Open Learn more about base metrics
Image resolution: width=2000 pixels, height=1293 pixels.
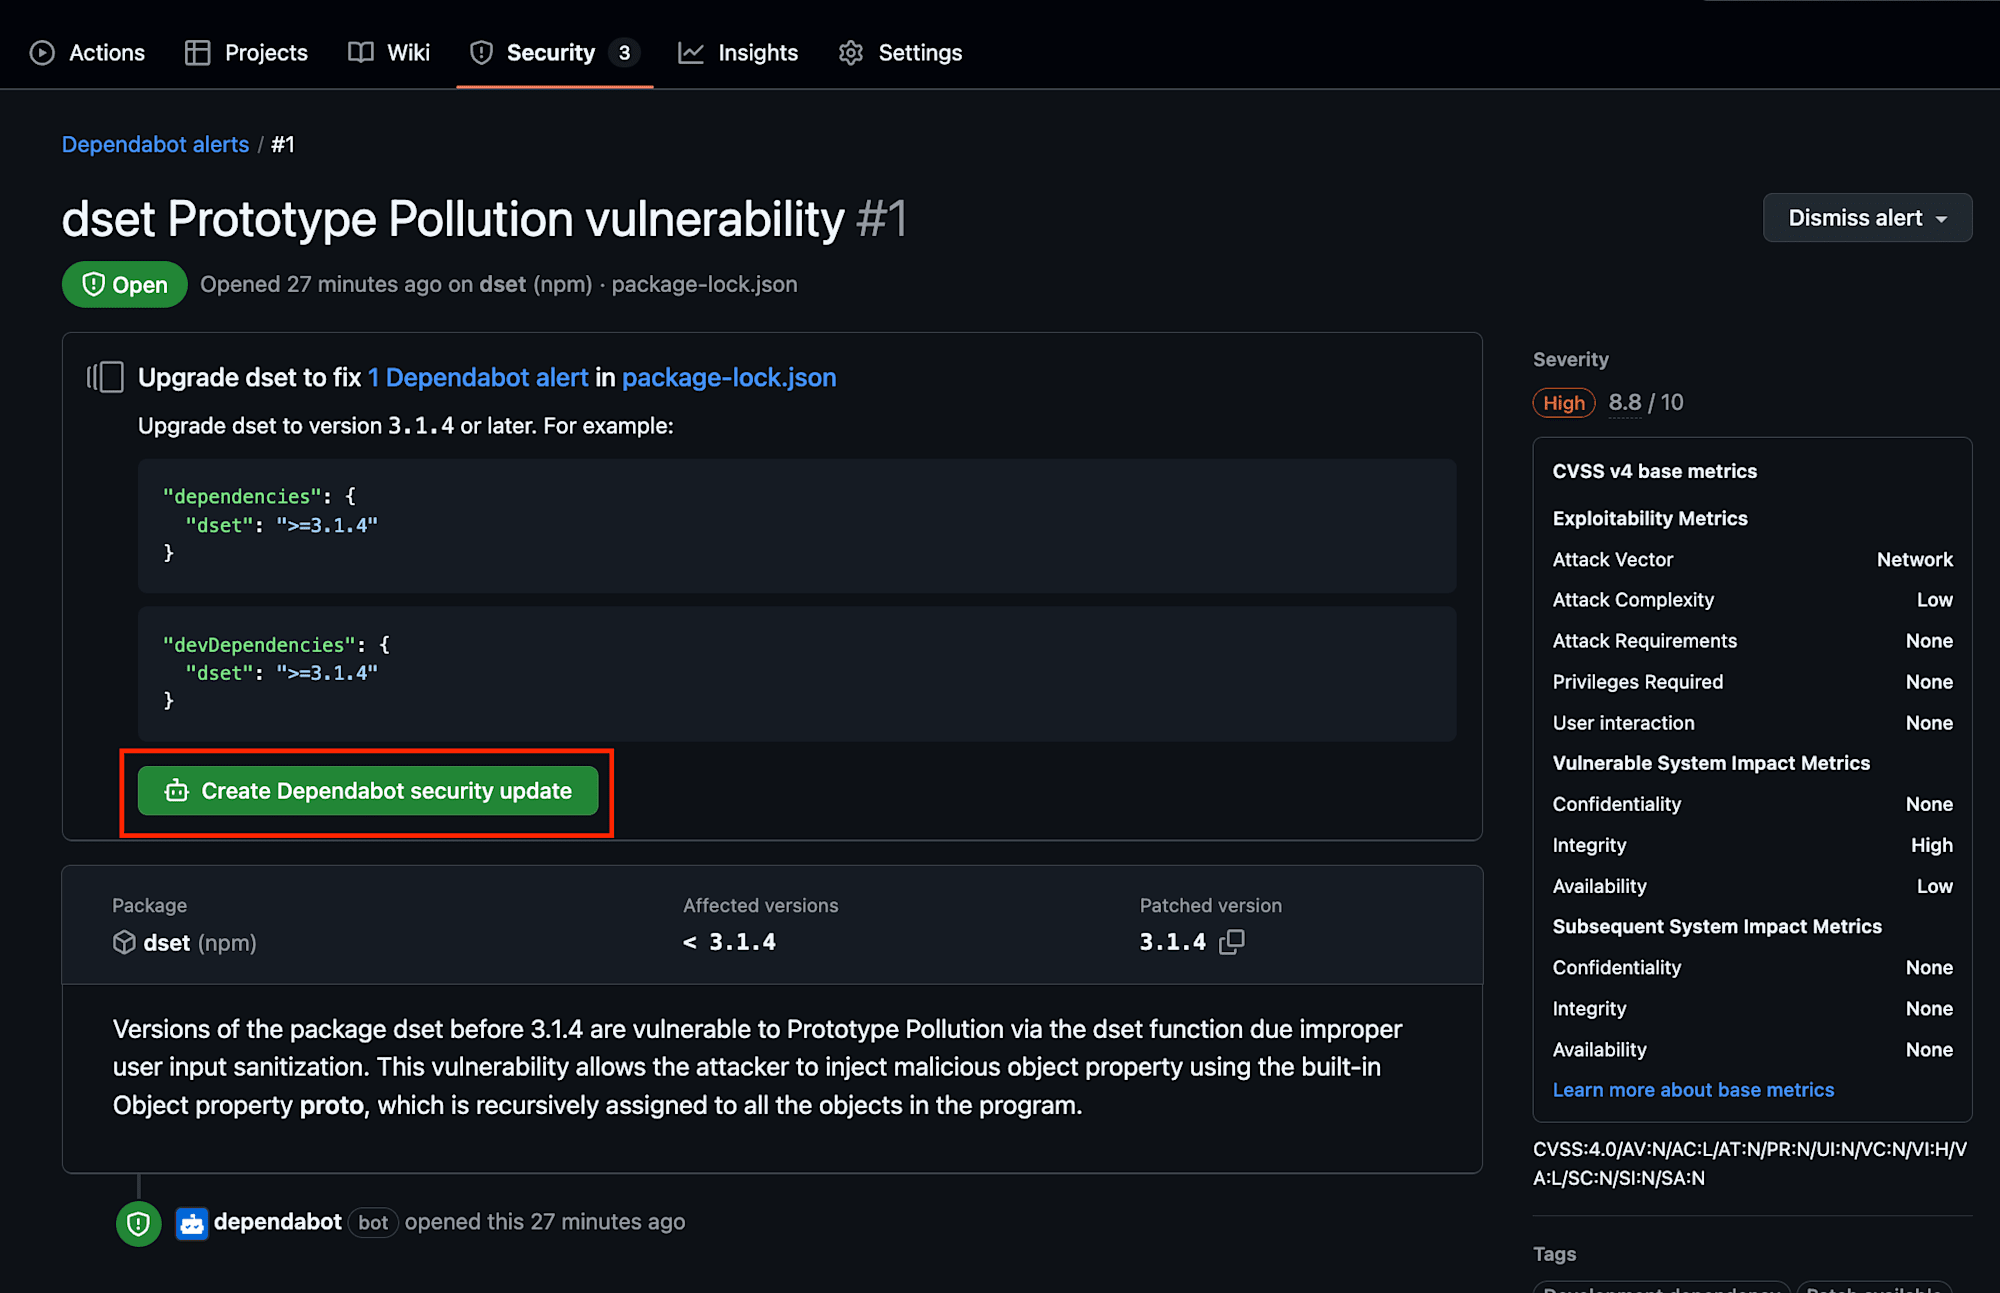(x=1693, y=1090)
